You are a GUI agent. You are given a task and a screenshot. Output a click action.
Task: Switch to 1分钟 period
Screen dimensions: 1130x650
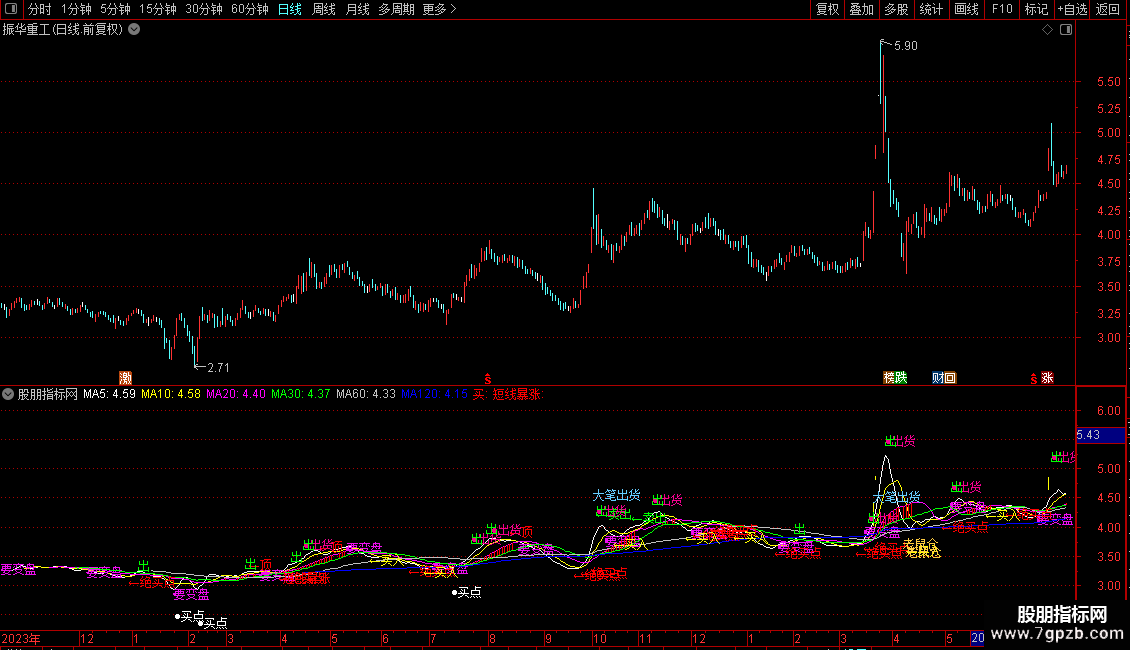click(76, 9)
